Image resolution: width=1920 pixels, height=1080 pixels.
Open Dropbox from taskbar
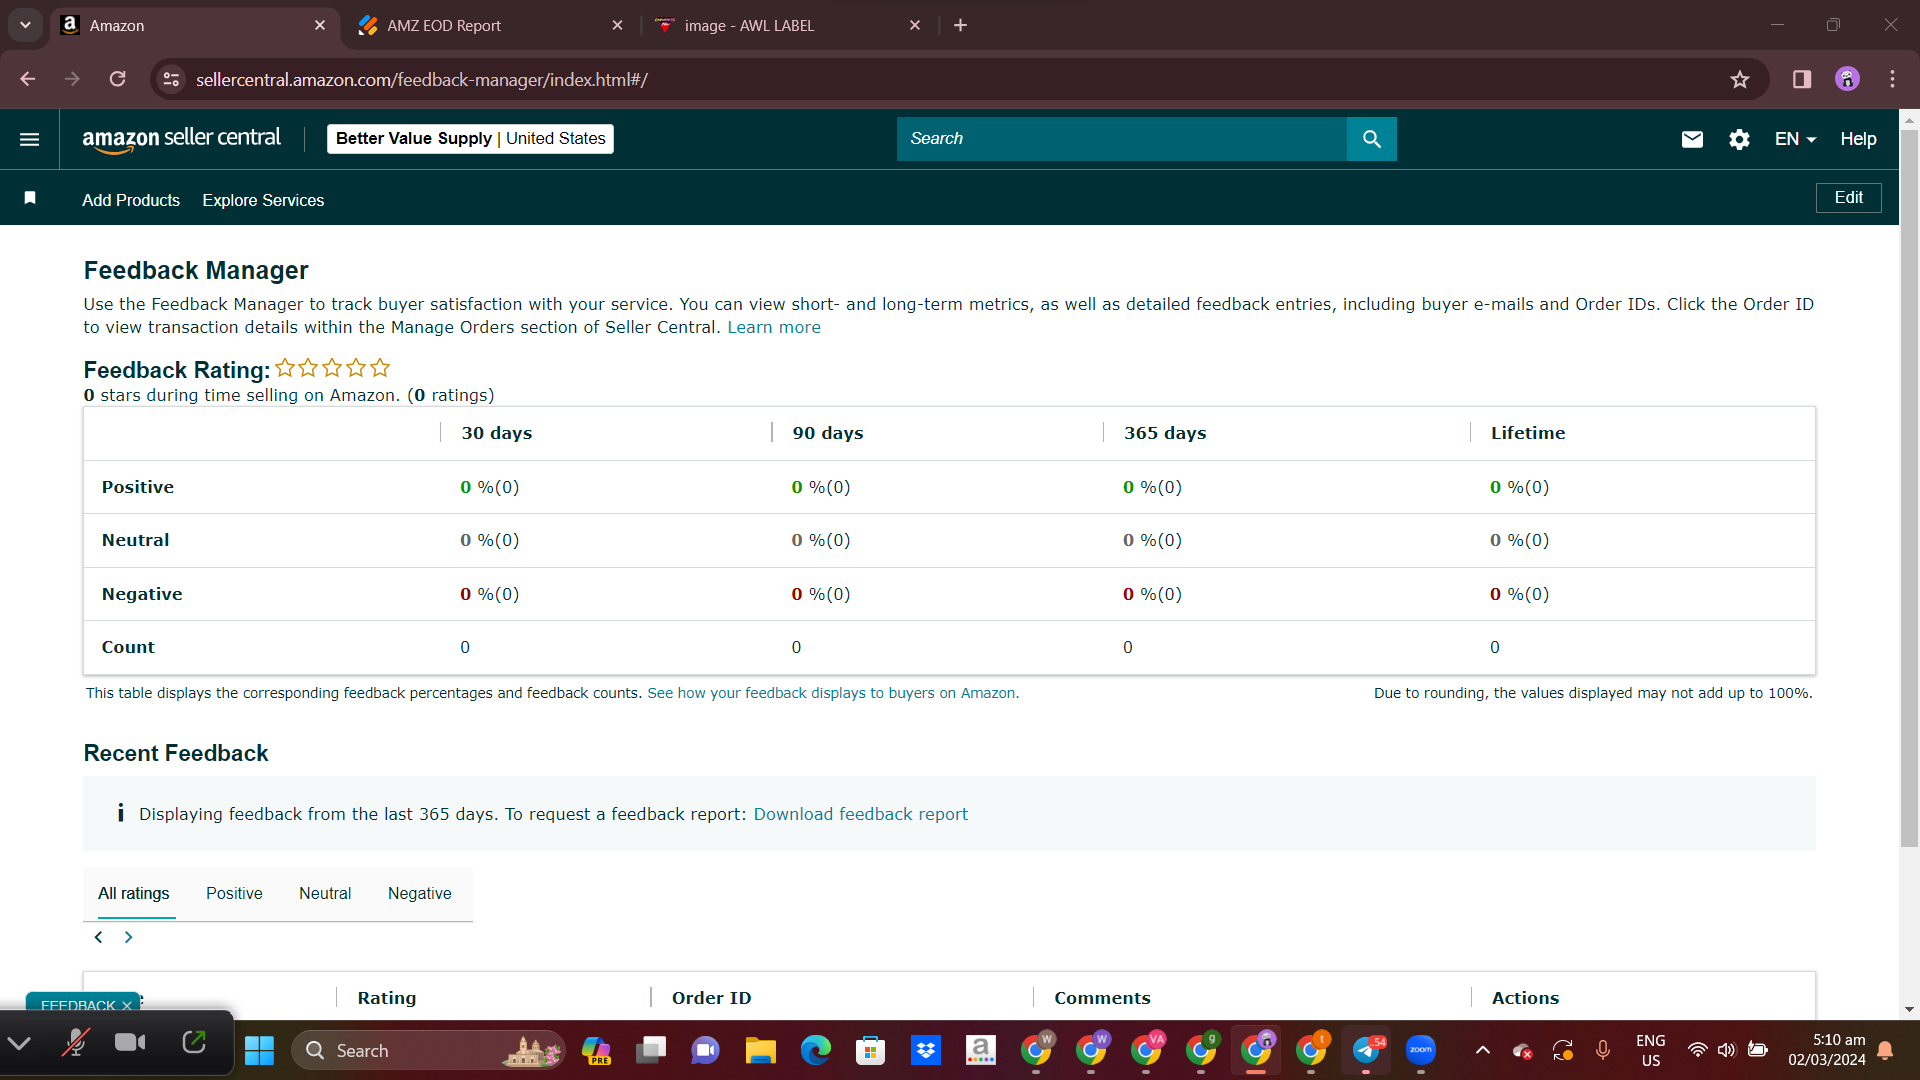(x=926, y=1050)
